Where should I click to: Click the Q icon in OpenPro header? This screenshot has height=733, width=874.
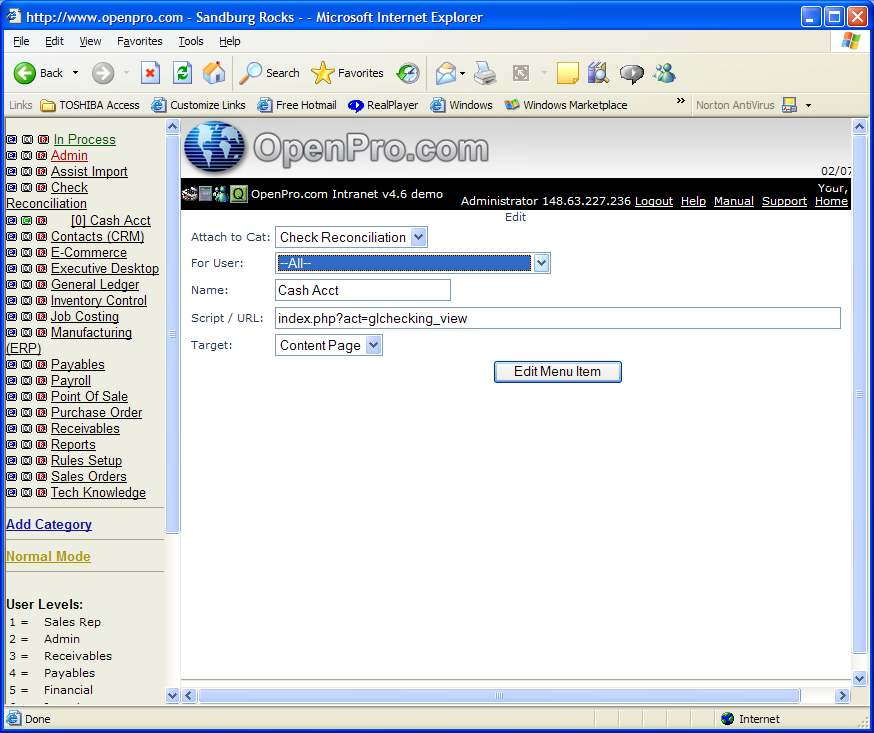pyautogui.click(x=239, y=194)
